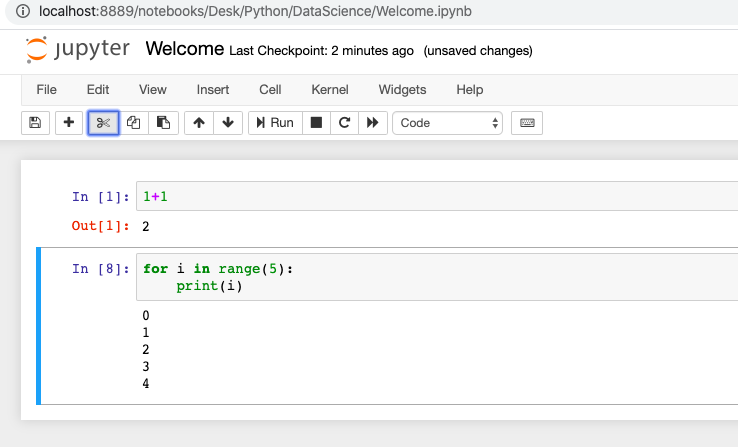
Task: Interrupt the kernel with stop icon
Action: click(x=316, y=123)
